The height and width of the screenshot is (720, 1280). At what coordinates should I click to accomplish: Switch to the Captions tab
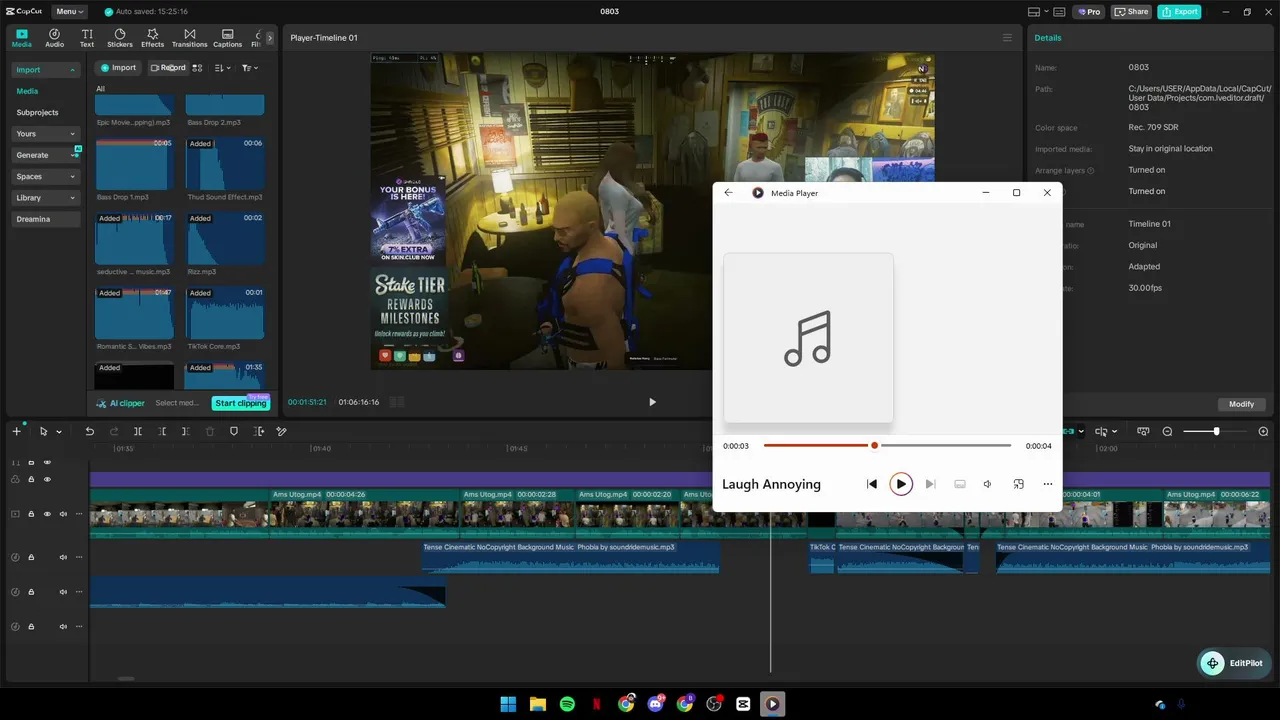coord(227,38)
